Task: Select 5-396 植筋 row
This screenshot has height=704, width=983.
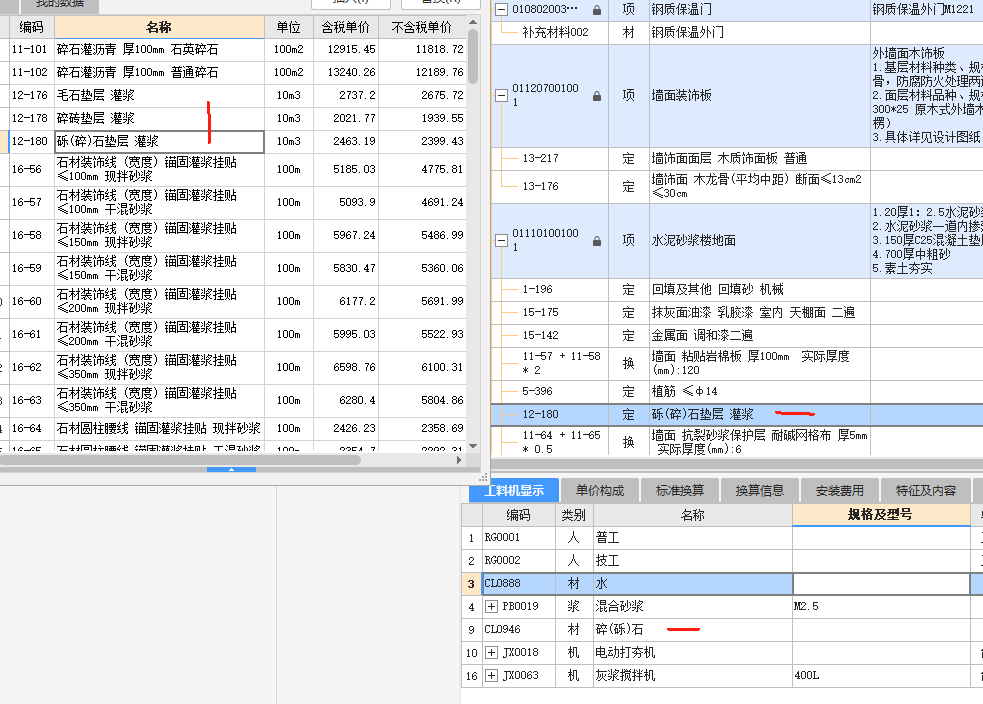Action: (x=737, y=391)
